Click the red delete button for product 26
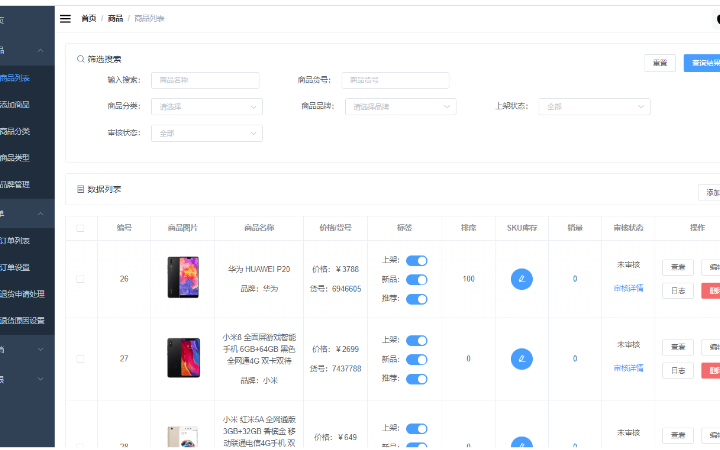 tap(711, 291)
